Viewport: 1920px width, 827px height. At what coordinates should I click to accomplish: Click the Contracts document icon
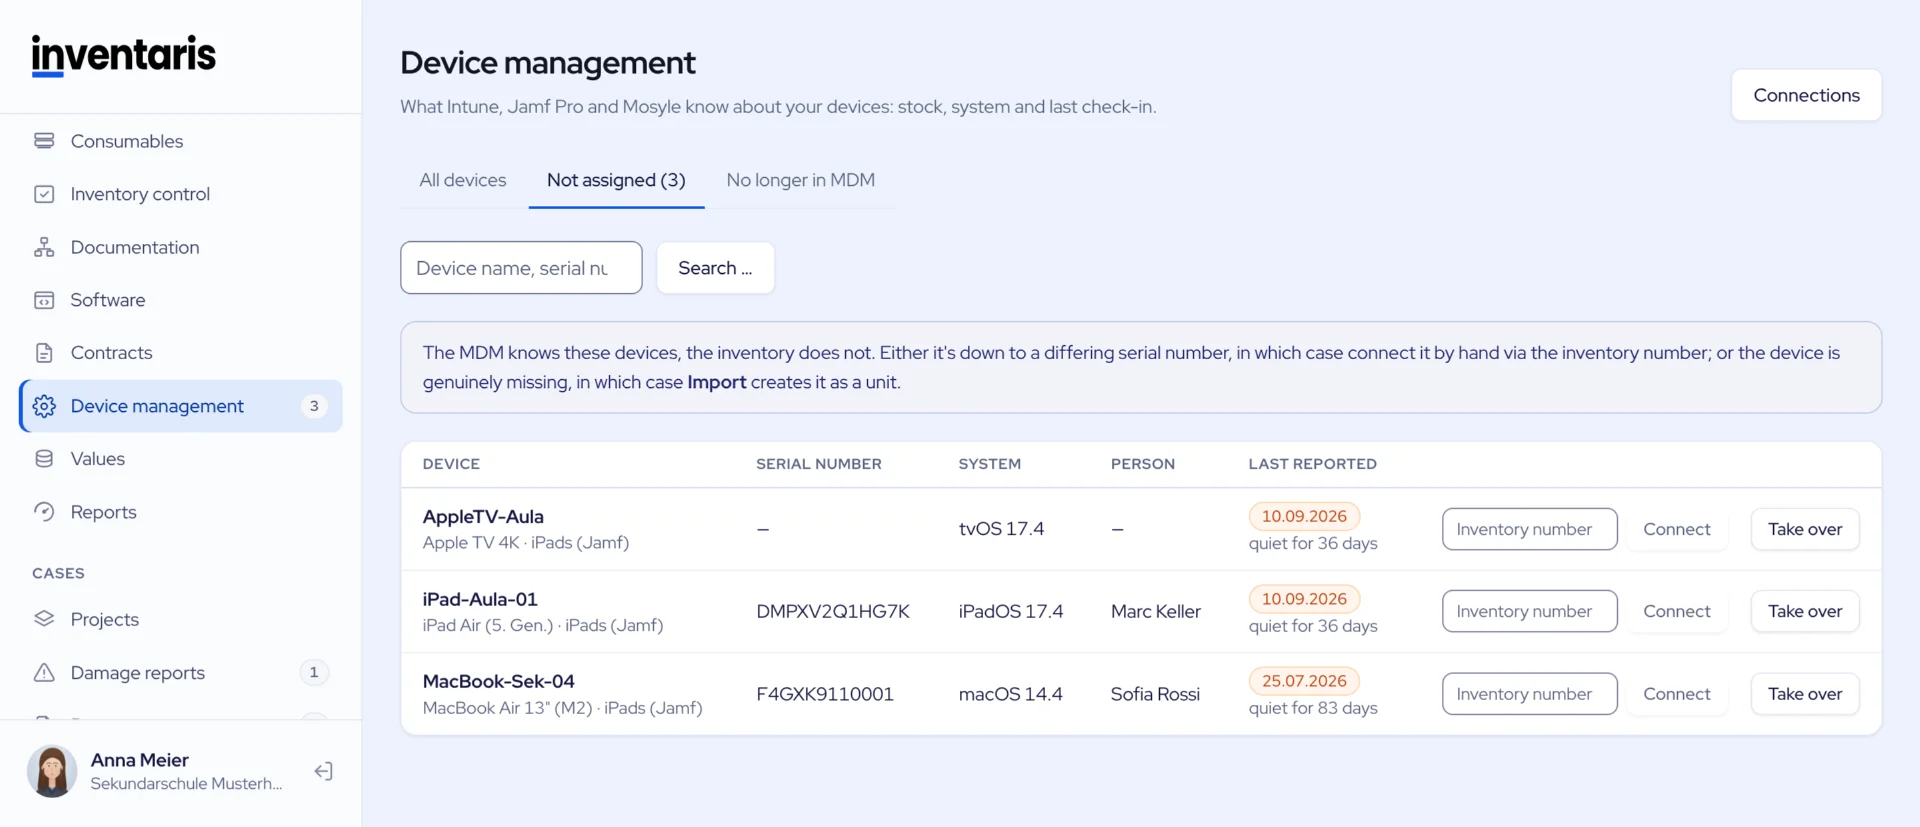click(x=44, y=353)
